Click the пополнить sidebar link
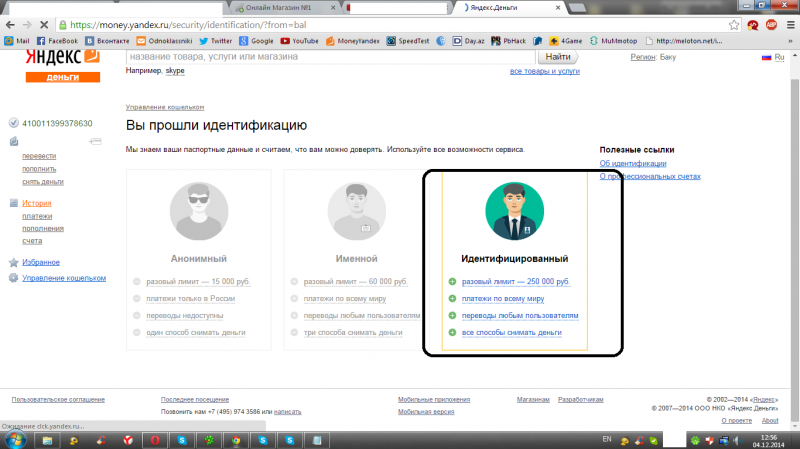Image resolution: width=800 pixels, height=449 pixels. (39, 169)
